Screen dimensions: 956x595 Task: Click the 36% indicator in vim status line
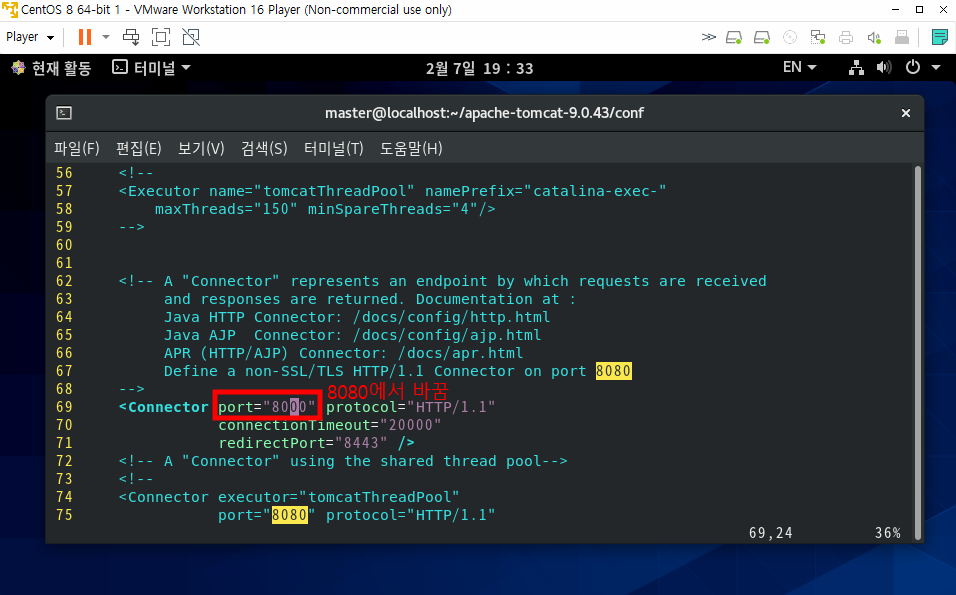pos(888,533)
